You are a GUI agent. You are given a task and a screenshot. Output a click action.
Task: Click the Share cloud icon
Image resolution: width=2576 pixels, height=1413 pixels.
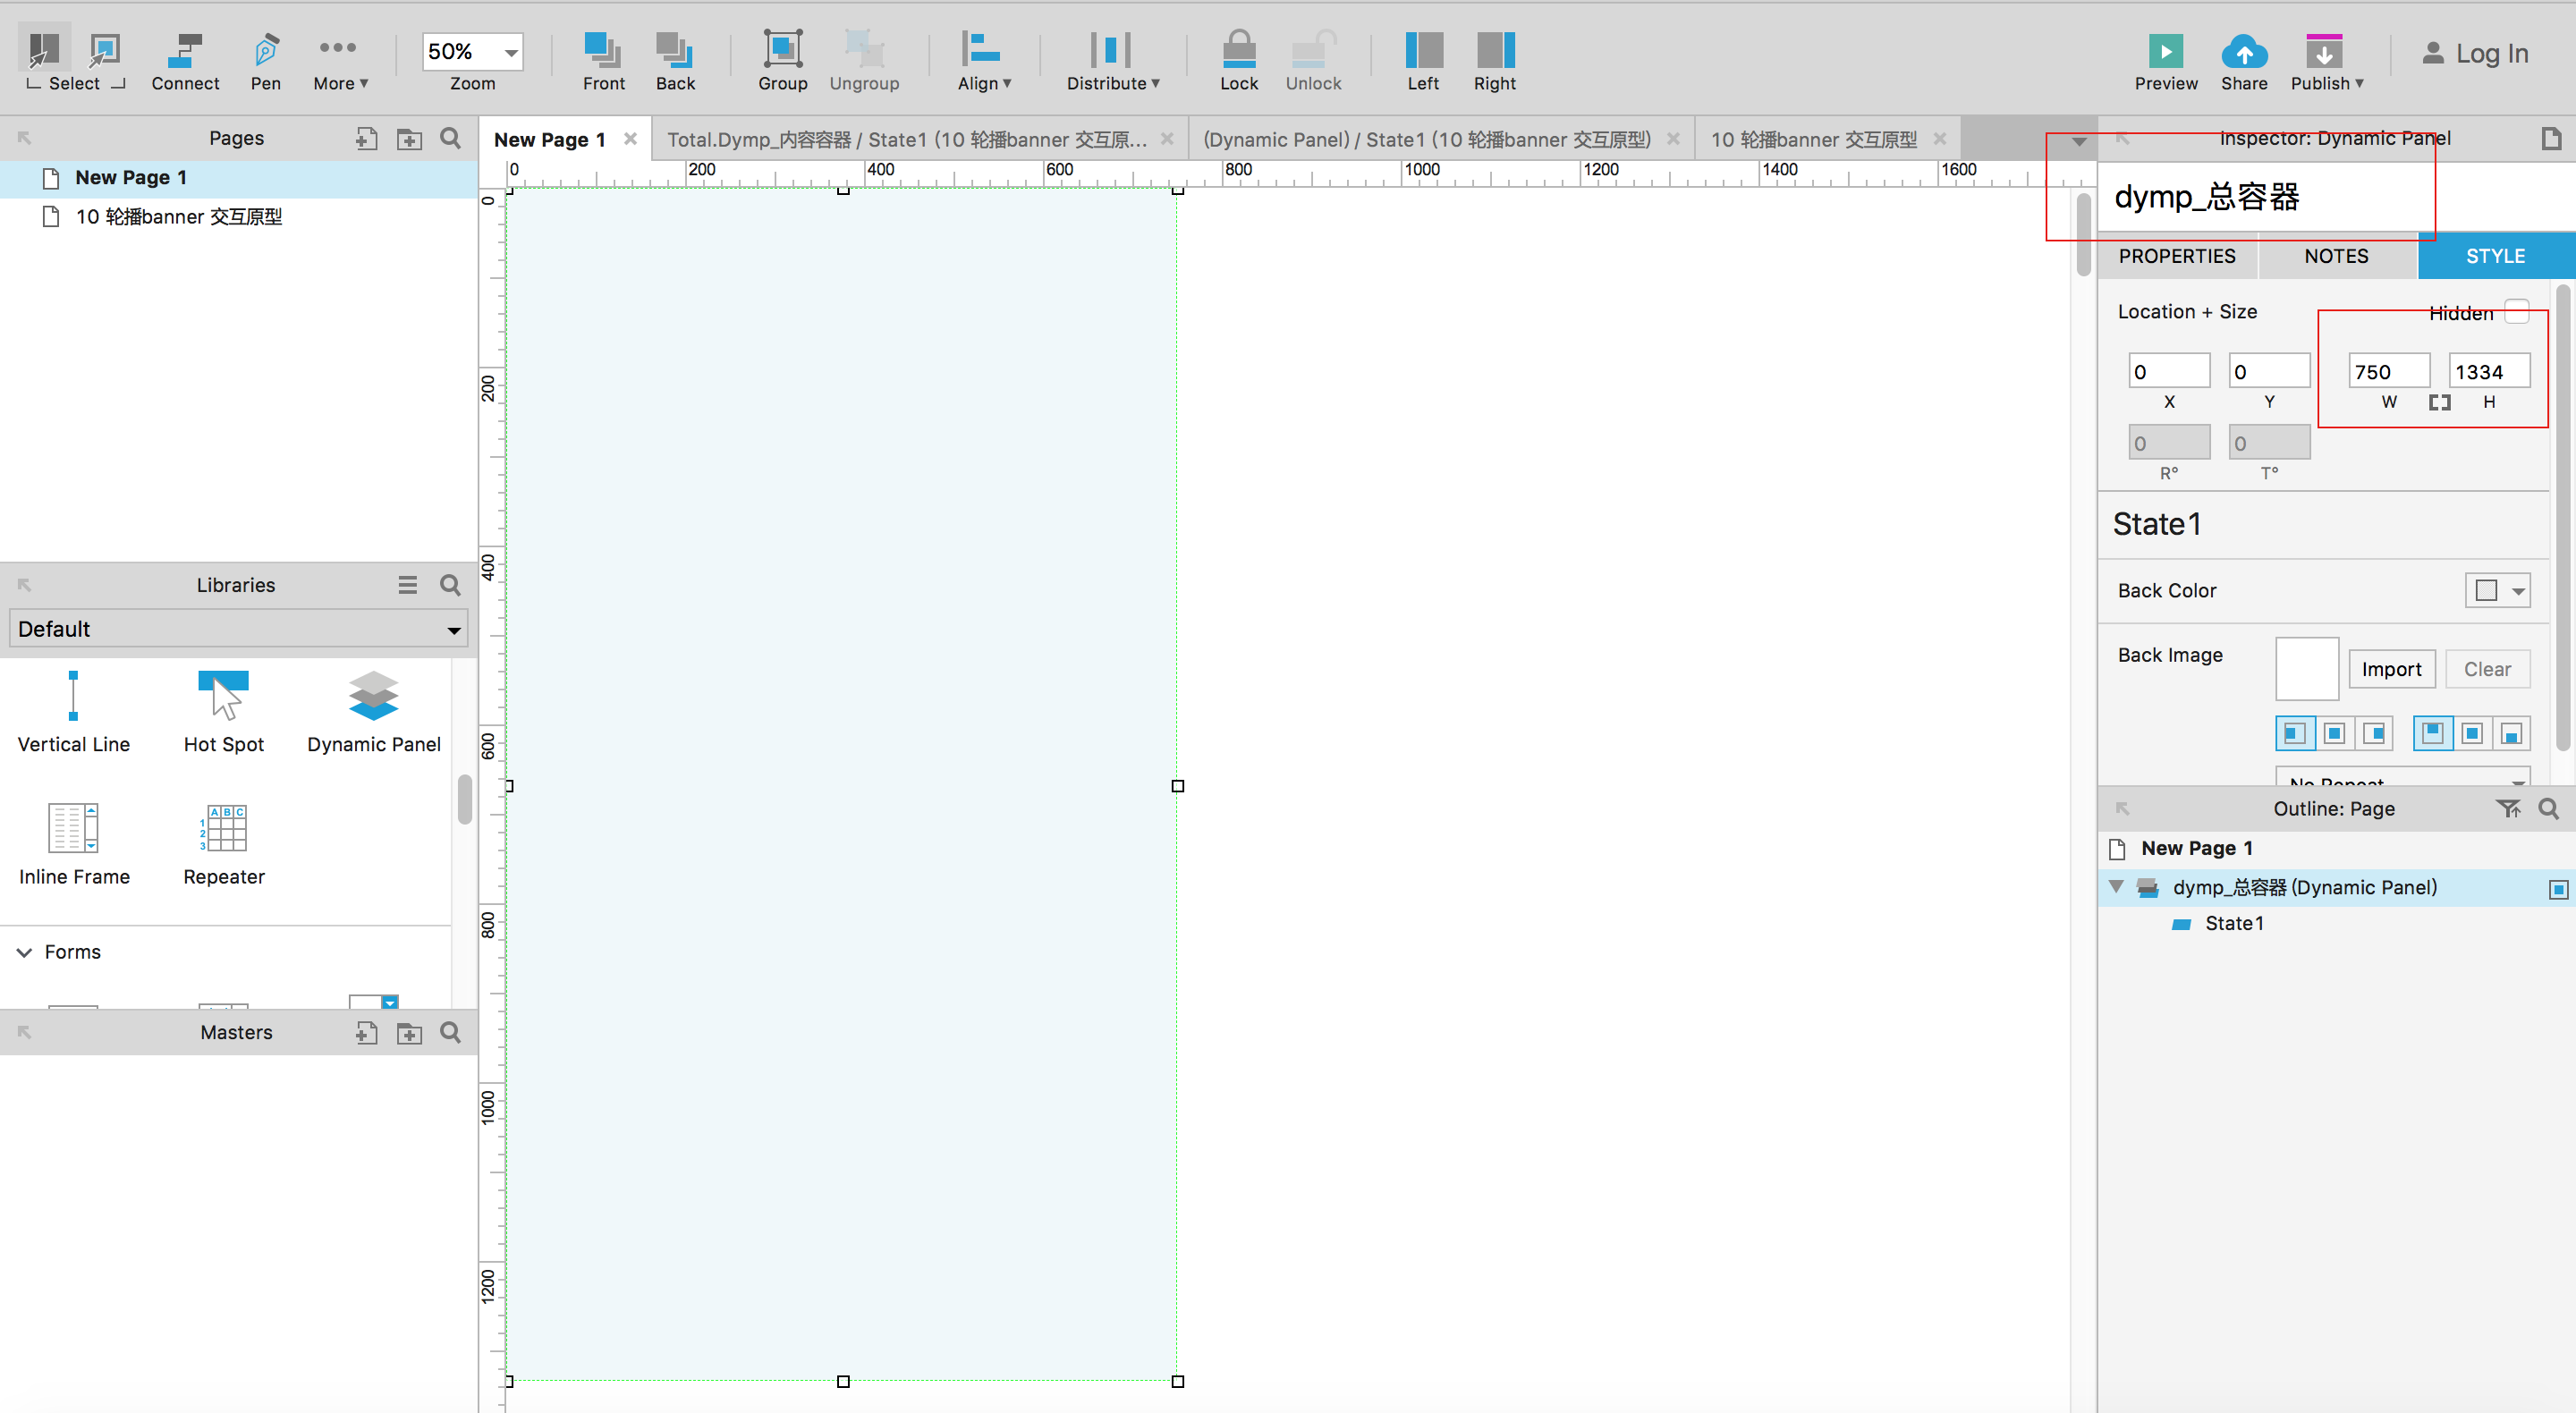coord(2243,52)
